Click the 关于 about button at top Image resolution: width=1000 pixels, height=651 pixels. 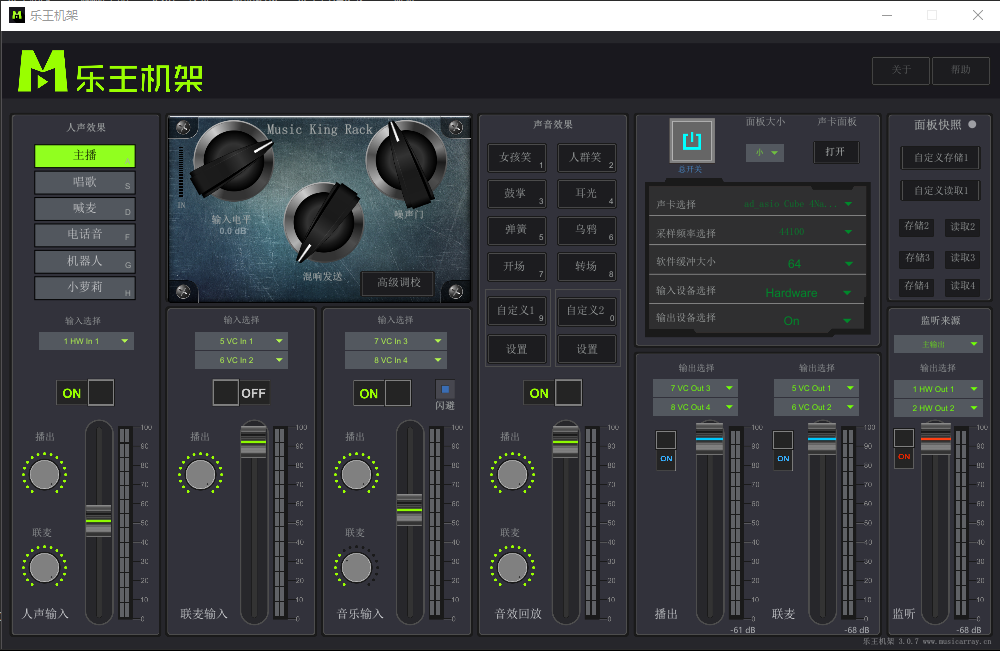point(901,70)
